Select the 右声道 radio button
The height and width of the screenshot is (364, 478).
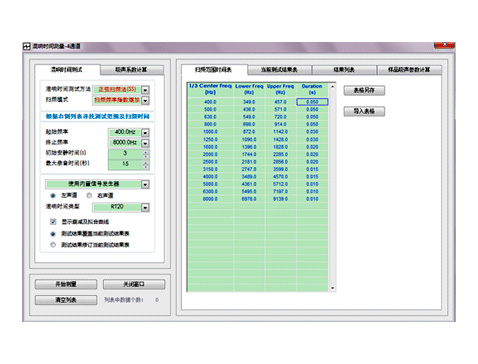click(89, 196)
